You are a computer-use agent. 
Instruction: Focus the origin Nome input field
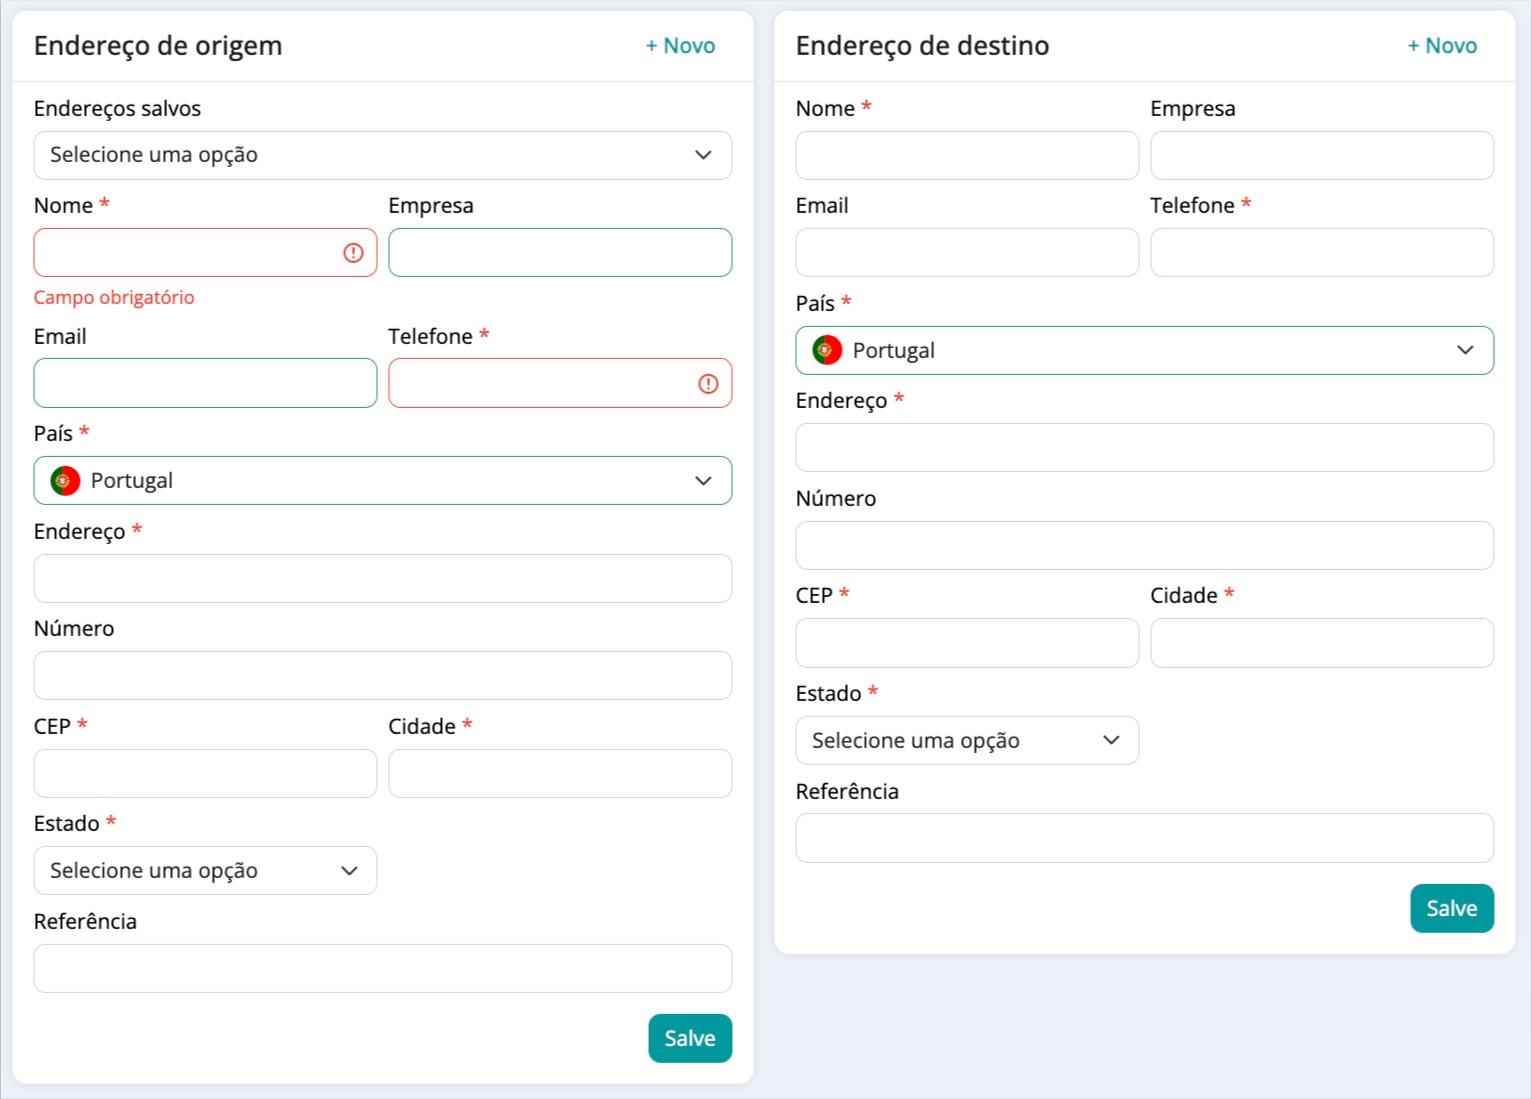[205, 253]
